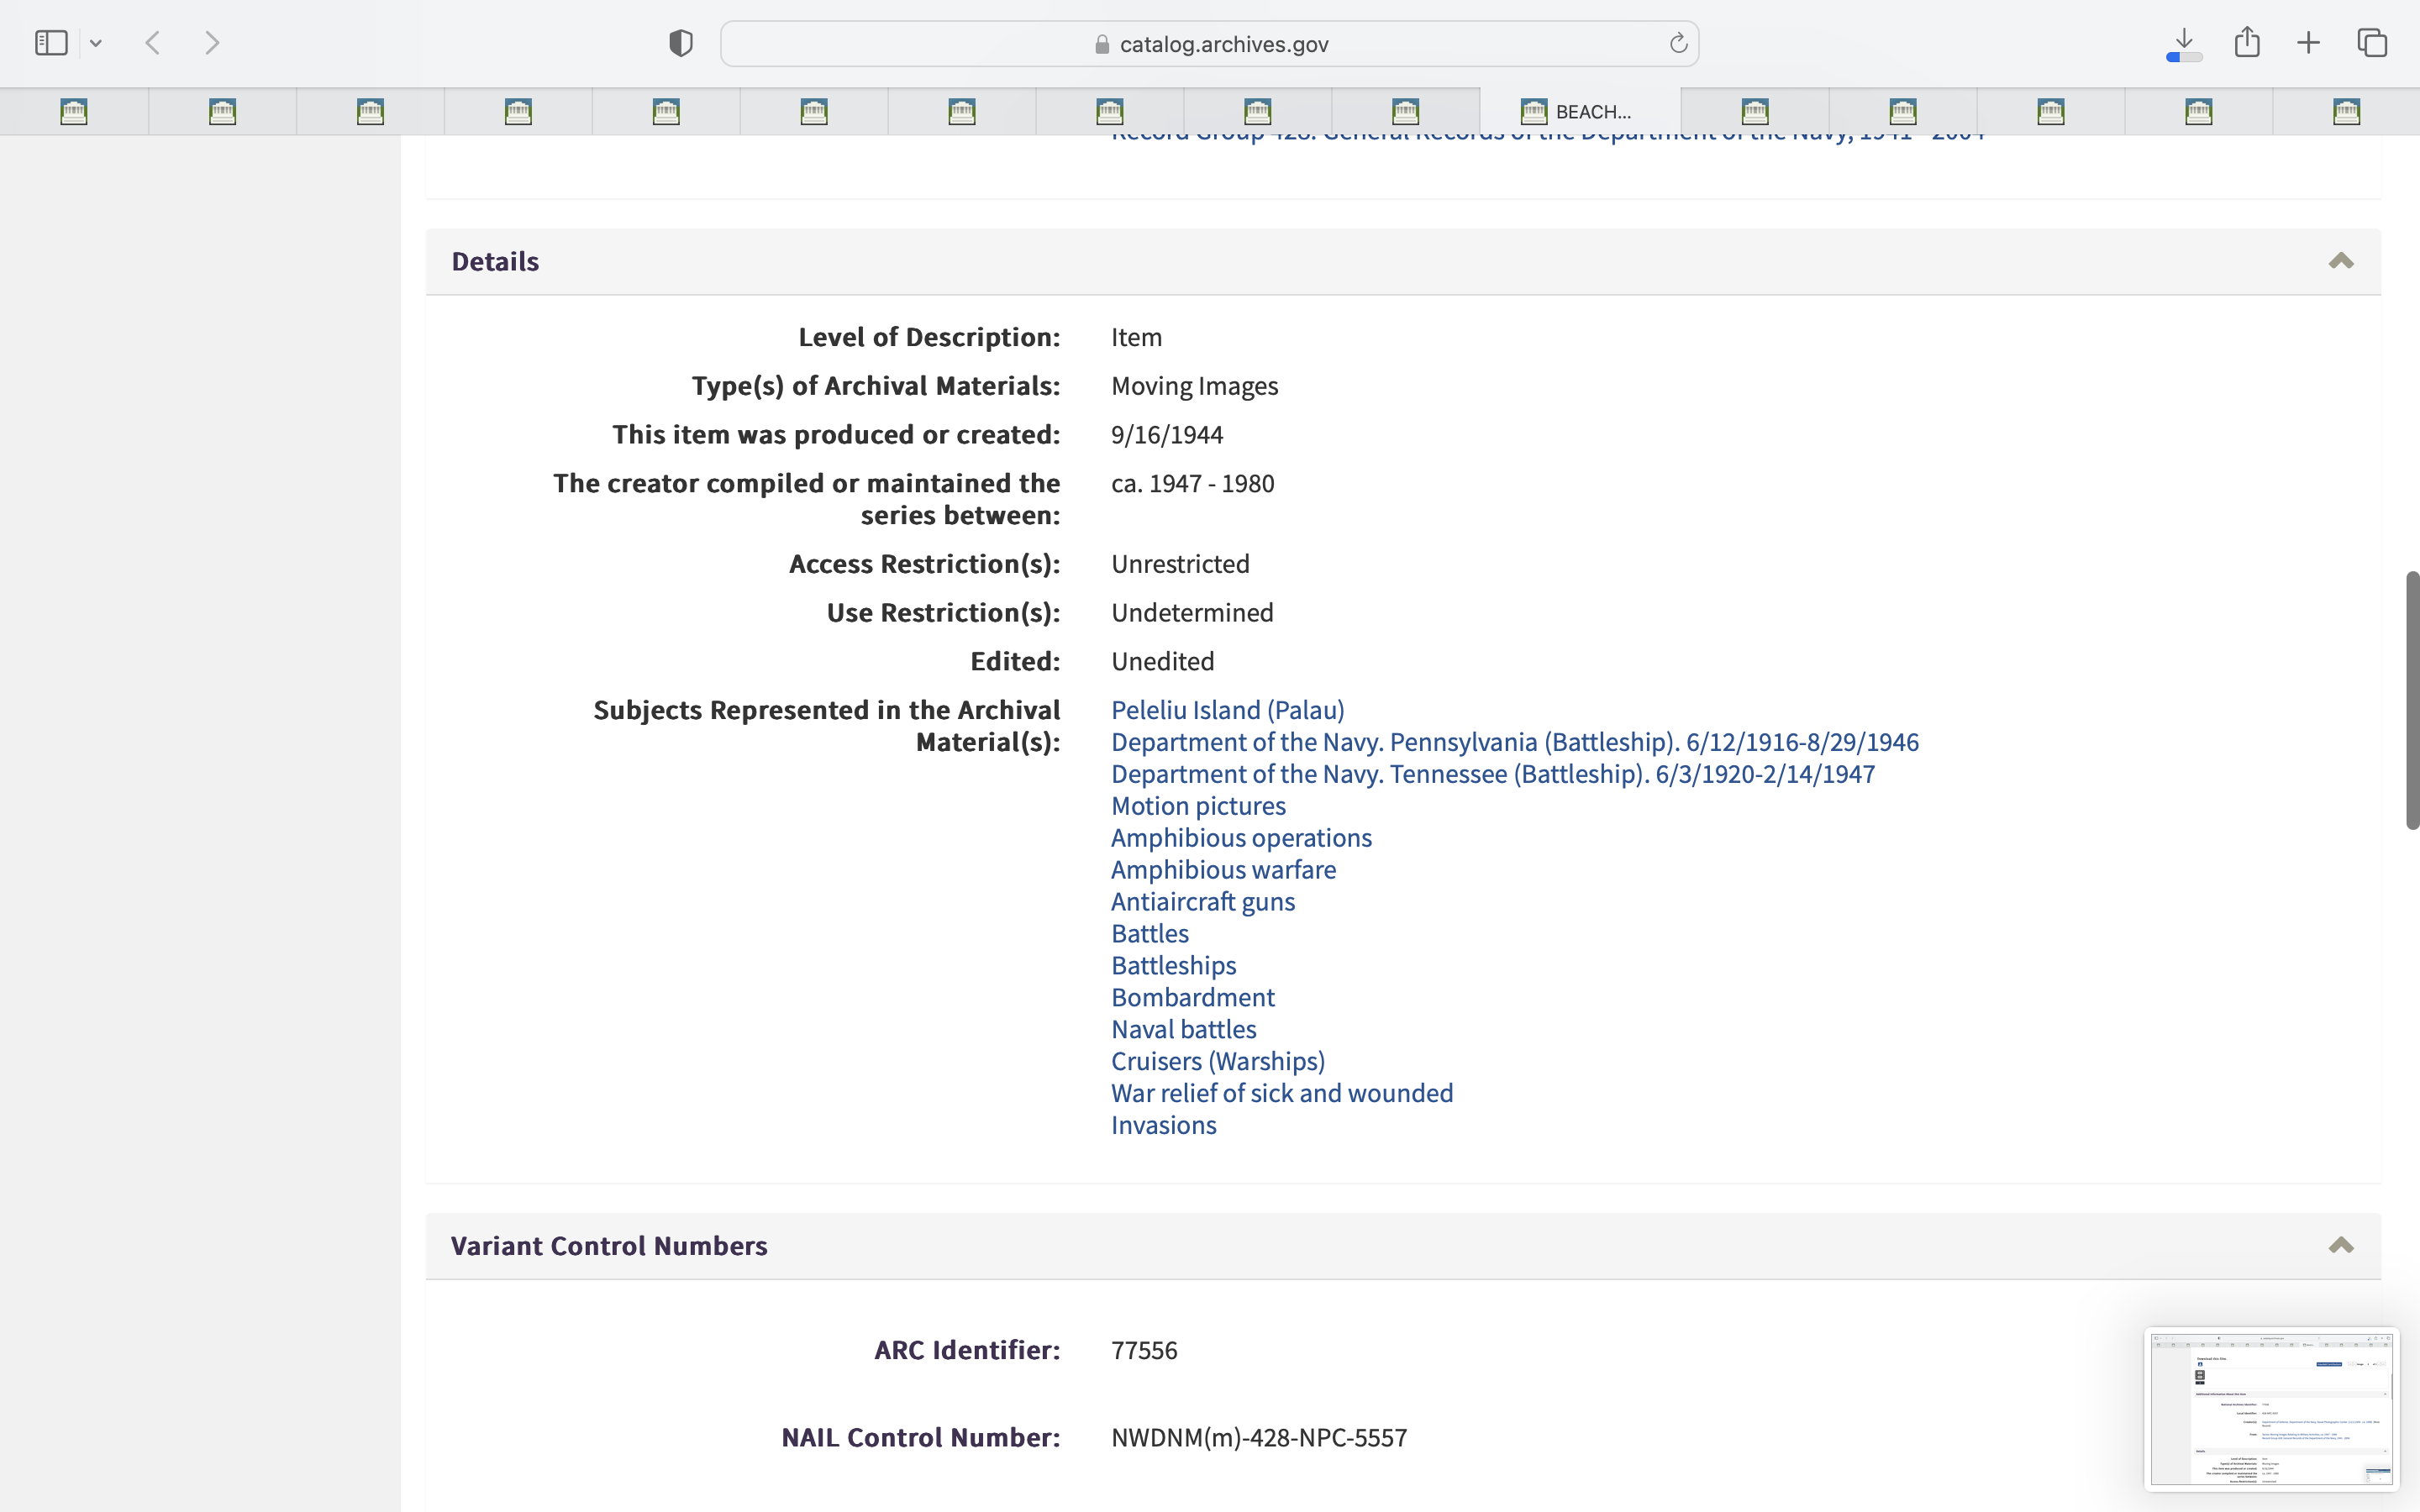Screen dimensions: 2420x1512
Task: Collapse Variant Control Numbers section chevron
Action: [x=2340, y=1245]
